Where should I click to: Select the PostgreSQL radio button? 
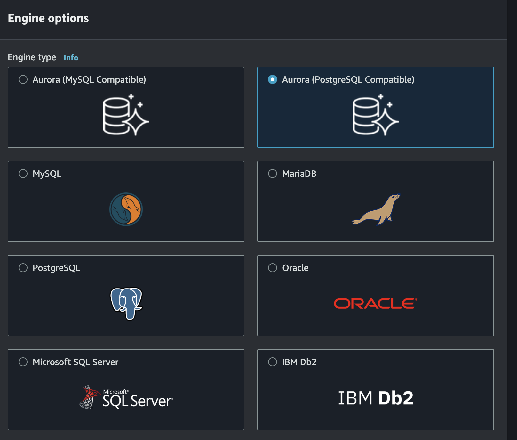pyautogui.click(x=23, y=268)
